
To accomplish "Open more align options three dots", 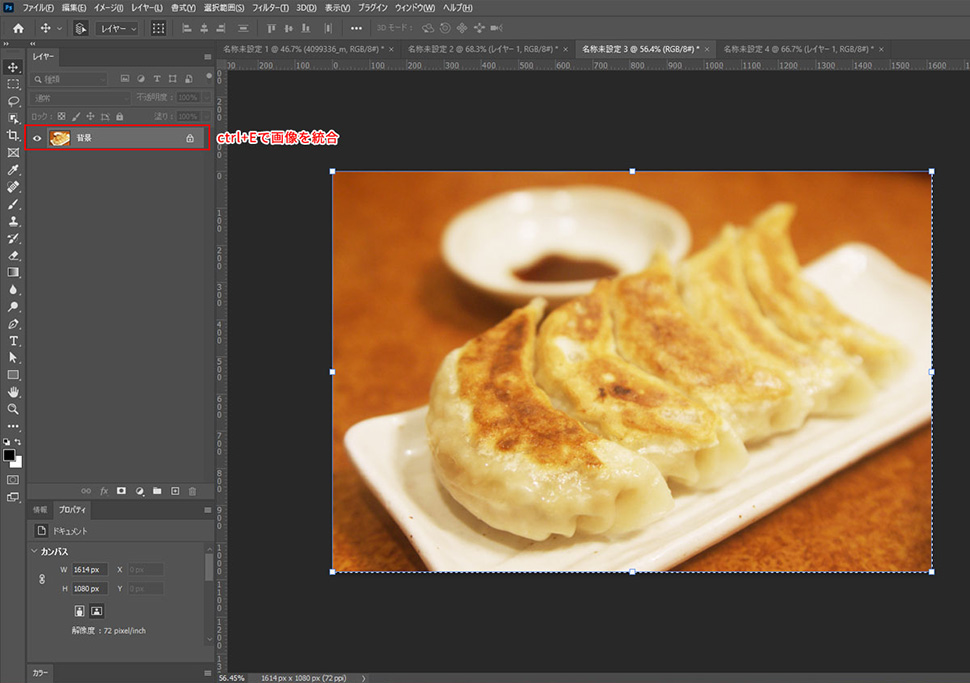I will click(x=356, y=28).
